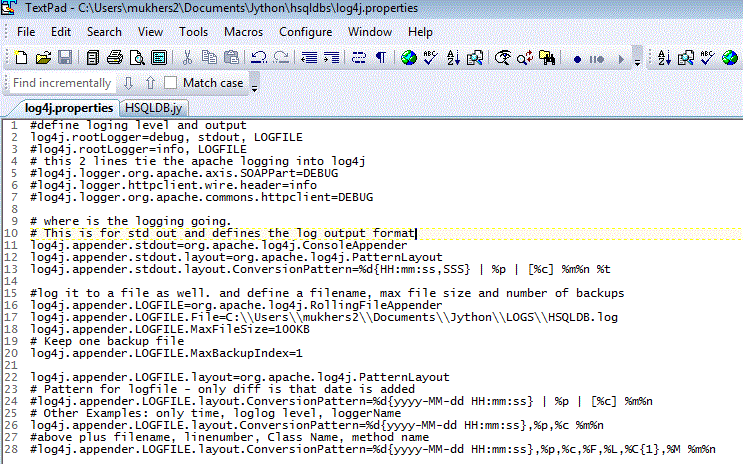Click the text 'log4j.rootLogger=debug, stdout, LOGFILE'
The width and height of the screenshot is (743, 464).
(x=166, y=137)
